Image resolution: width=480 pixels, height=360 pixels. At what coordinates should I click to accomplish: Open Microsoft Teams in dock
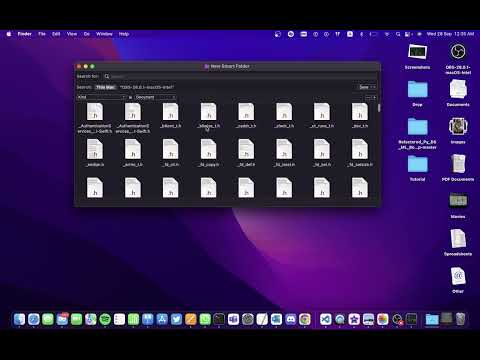click(x=233, y=319)
